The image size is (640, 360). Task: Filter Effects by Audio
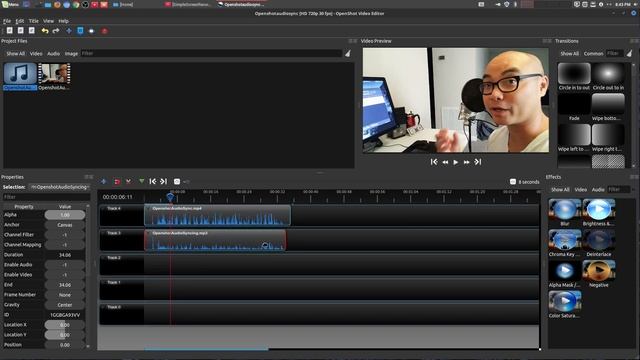tap(598, 189)
